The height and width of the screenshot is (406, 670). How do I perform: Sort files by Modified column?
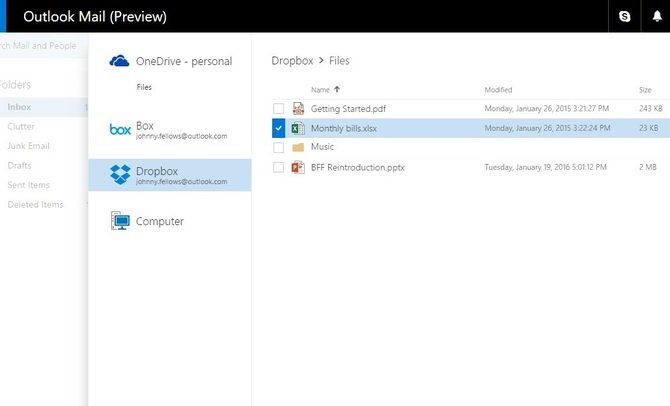498,90
